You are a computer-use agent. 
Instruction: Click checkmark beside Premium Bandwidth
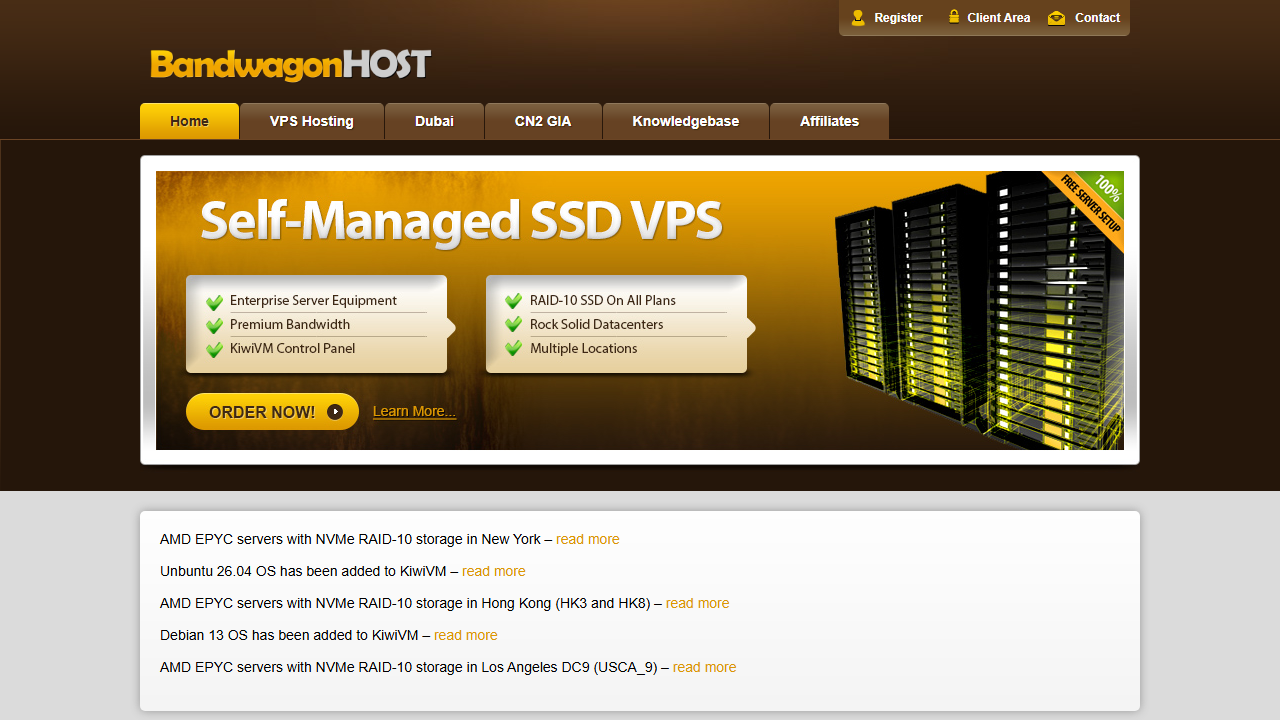[x=214, y=326]
